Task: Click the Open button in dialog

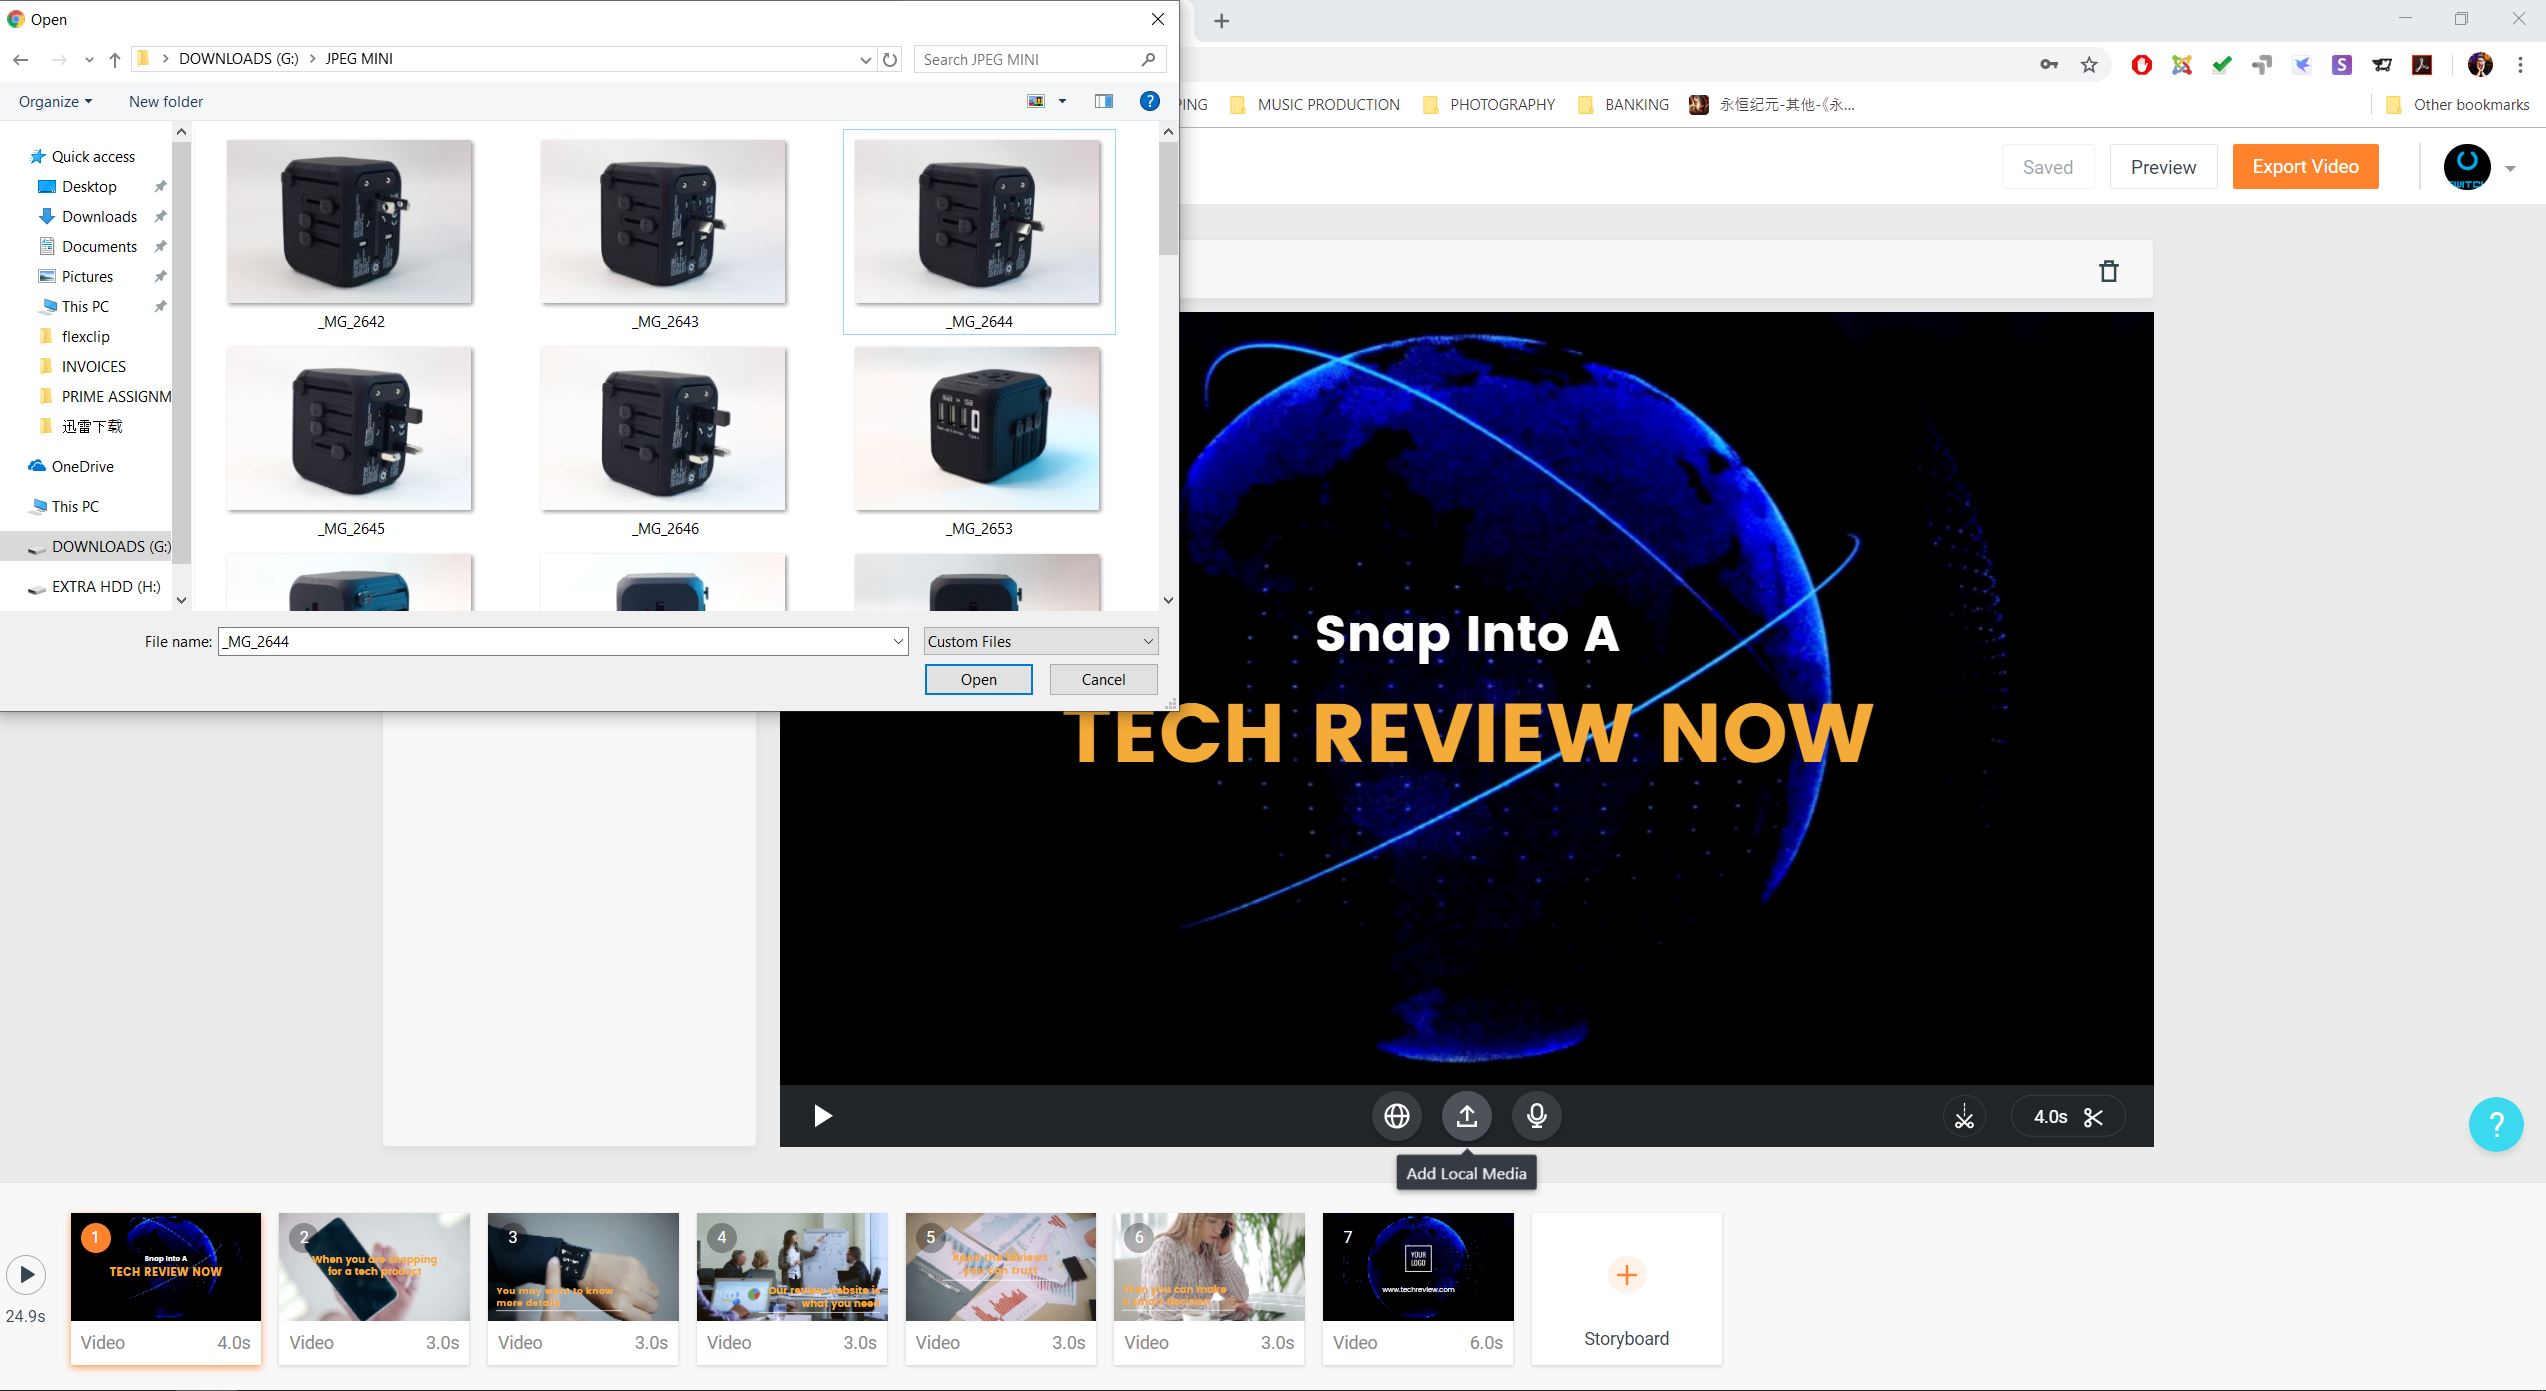Action: [x=978, y=680]
